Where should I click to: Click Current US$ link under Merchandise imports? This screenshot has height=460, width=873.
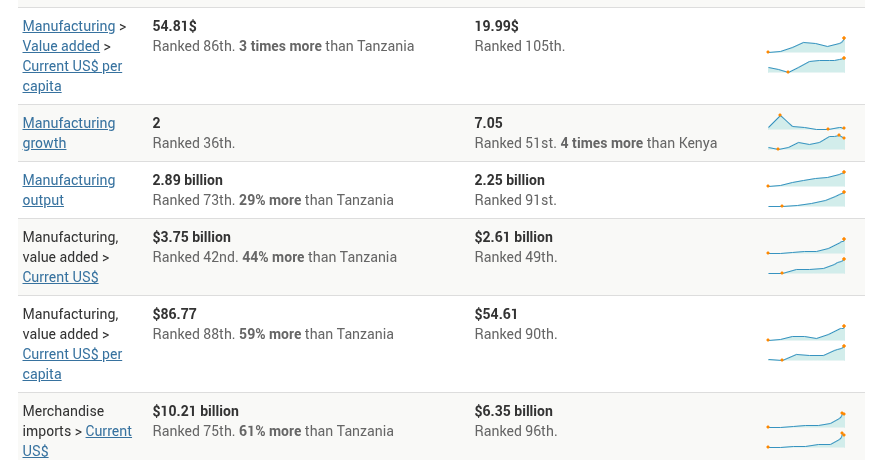108,431
